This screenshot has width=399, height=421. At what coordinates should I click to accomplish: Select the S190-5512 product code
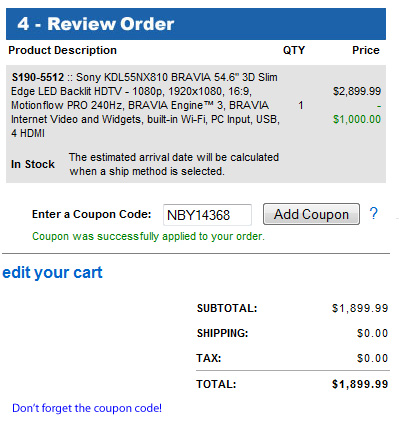(x=38, y=77)
